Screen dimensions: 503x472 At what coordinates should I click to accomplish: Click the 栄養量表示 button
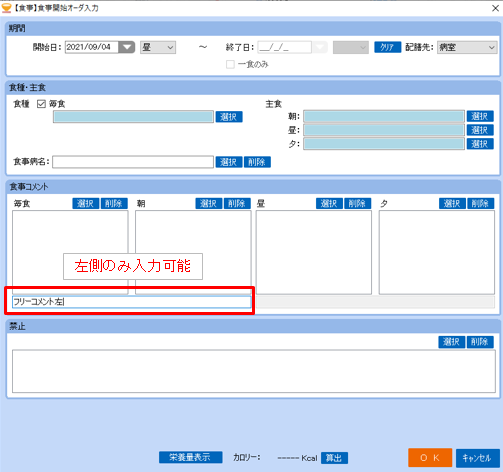[x=191, y=457]
